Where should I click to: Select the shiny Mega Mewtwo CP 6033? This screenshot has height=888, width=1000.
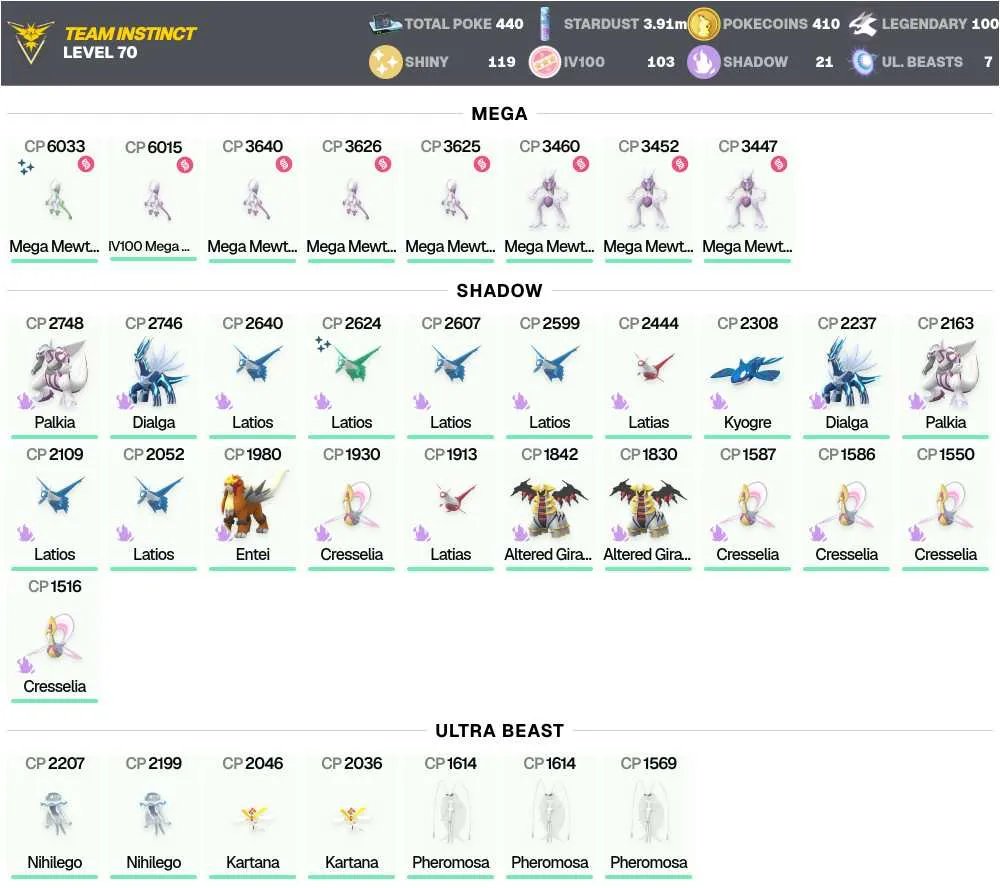pyautogui.click(x=54, y=199)
